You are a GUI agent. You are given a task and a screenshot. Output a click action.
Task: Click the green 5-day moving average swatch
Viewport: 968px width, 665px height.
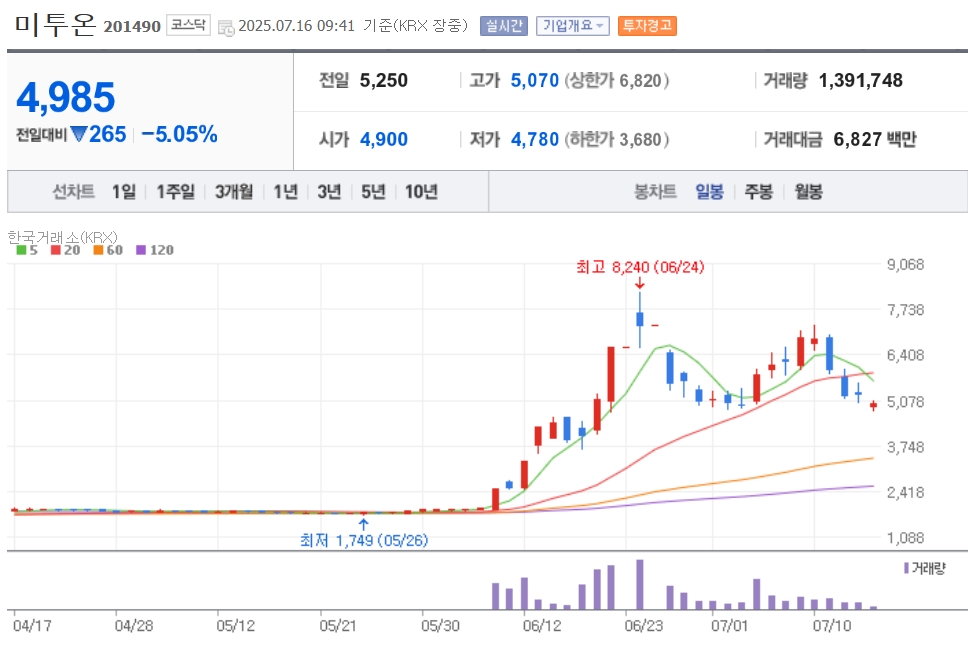(x=21, y=250)
